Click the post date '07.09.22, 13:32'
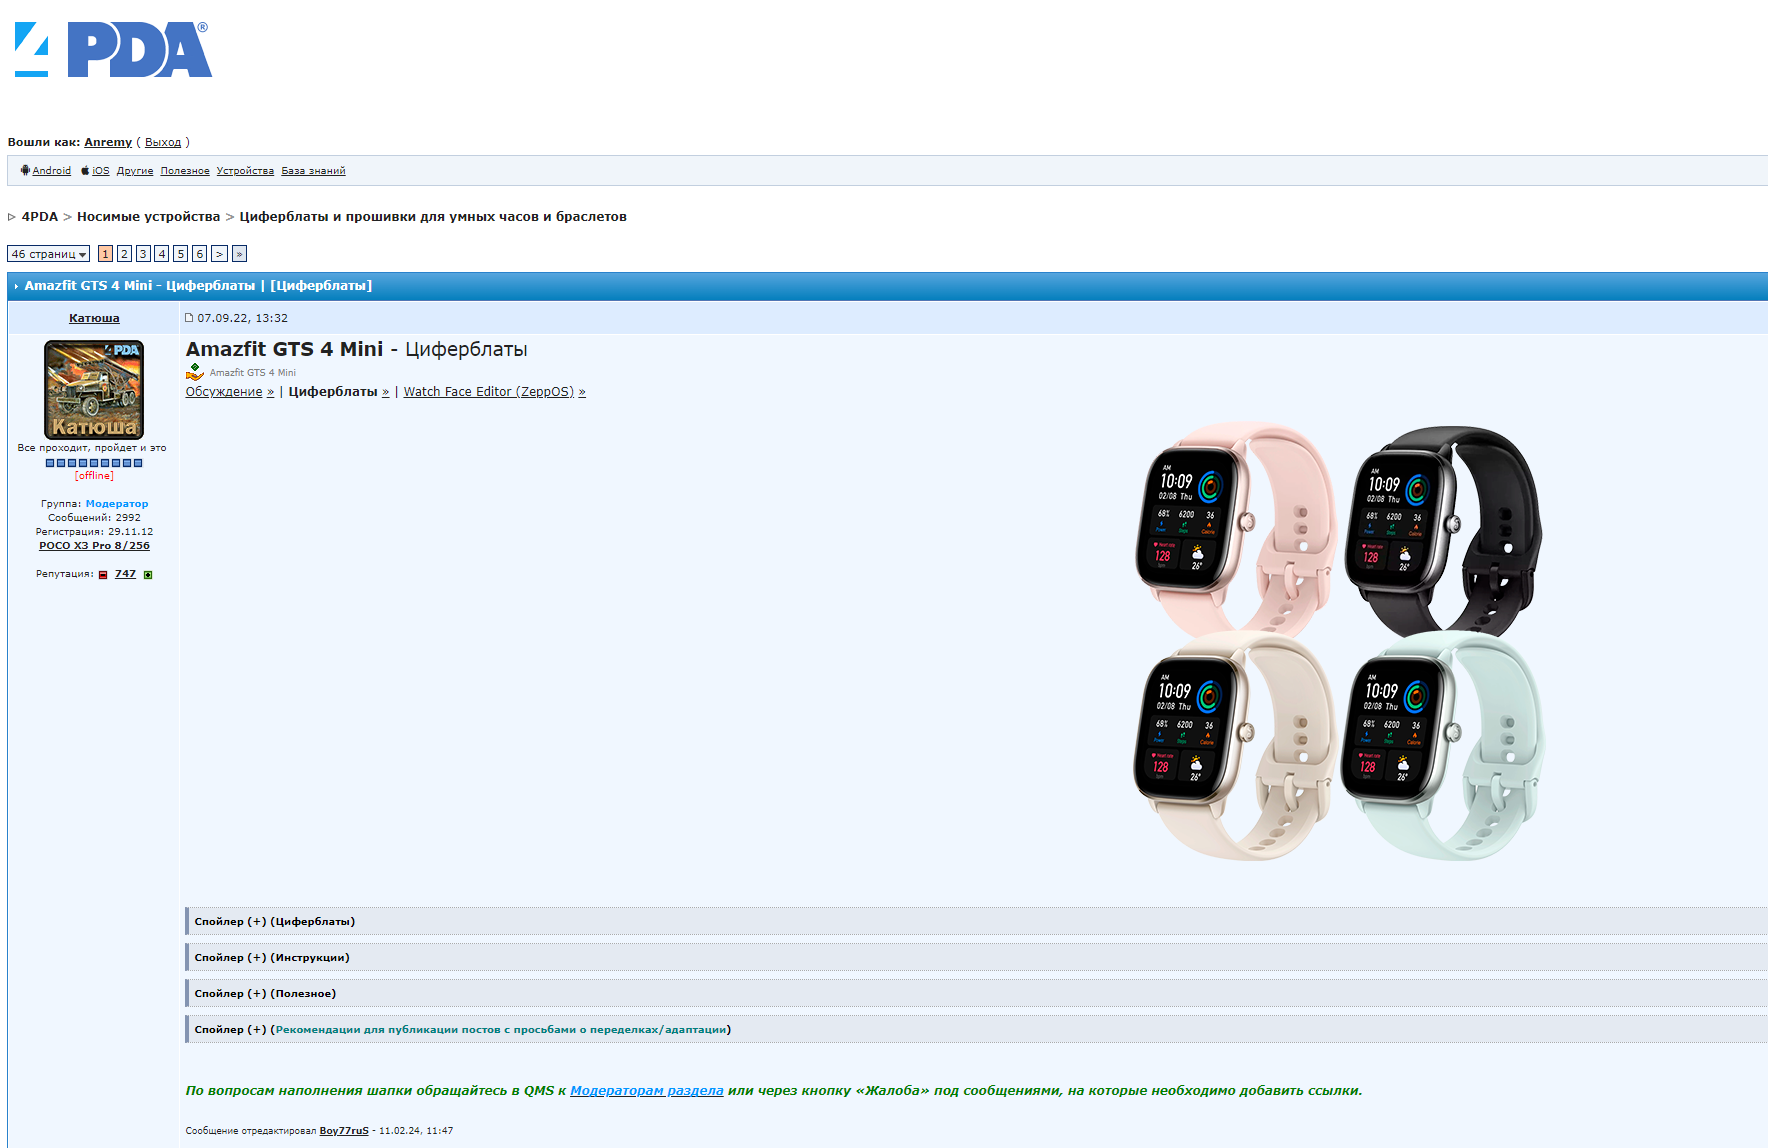Screen dimensions: 1768x1148 pos(242,318)
